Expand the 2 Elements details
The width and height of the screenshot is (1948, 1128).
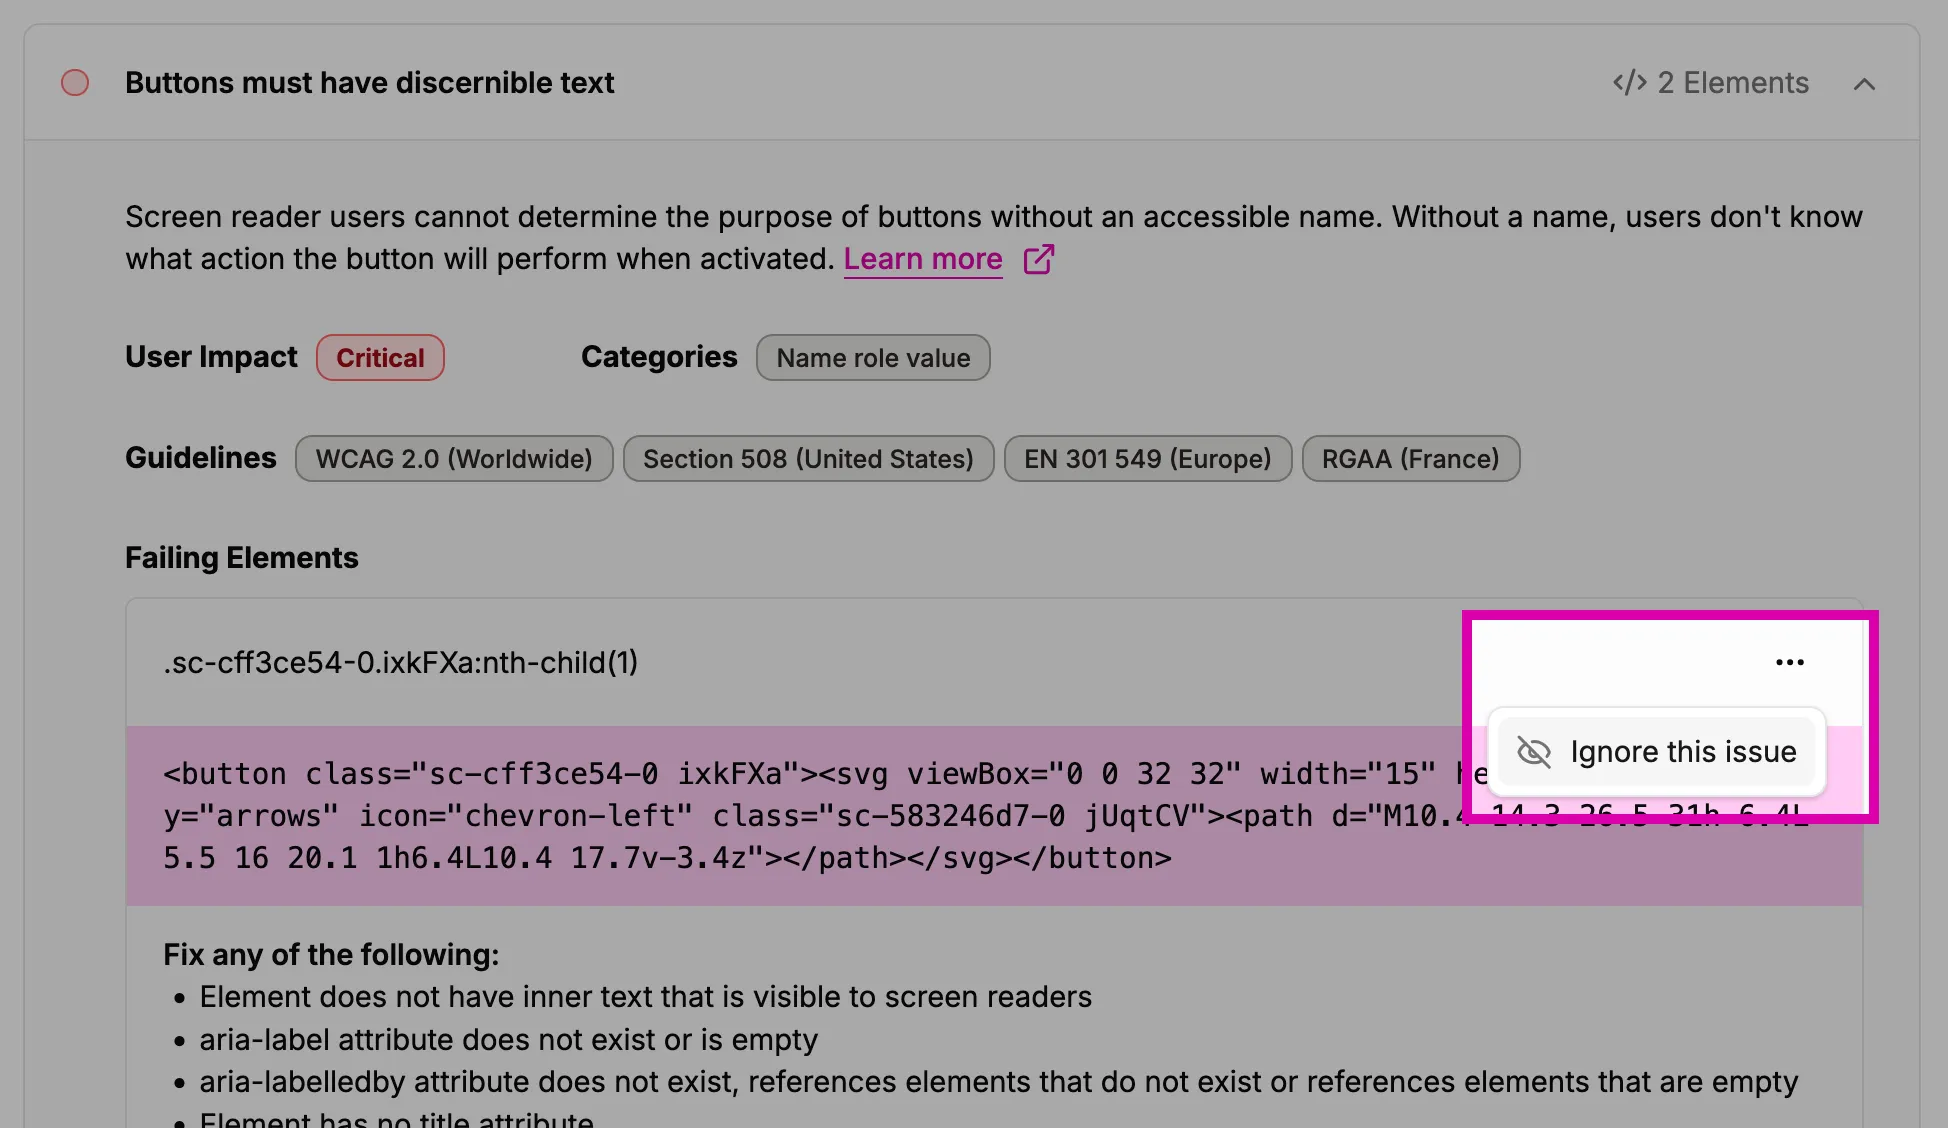pyautogui.click(x=1732, y=83)
